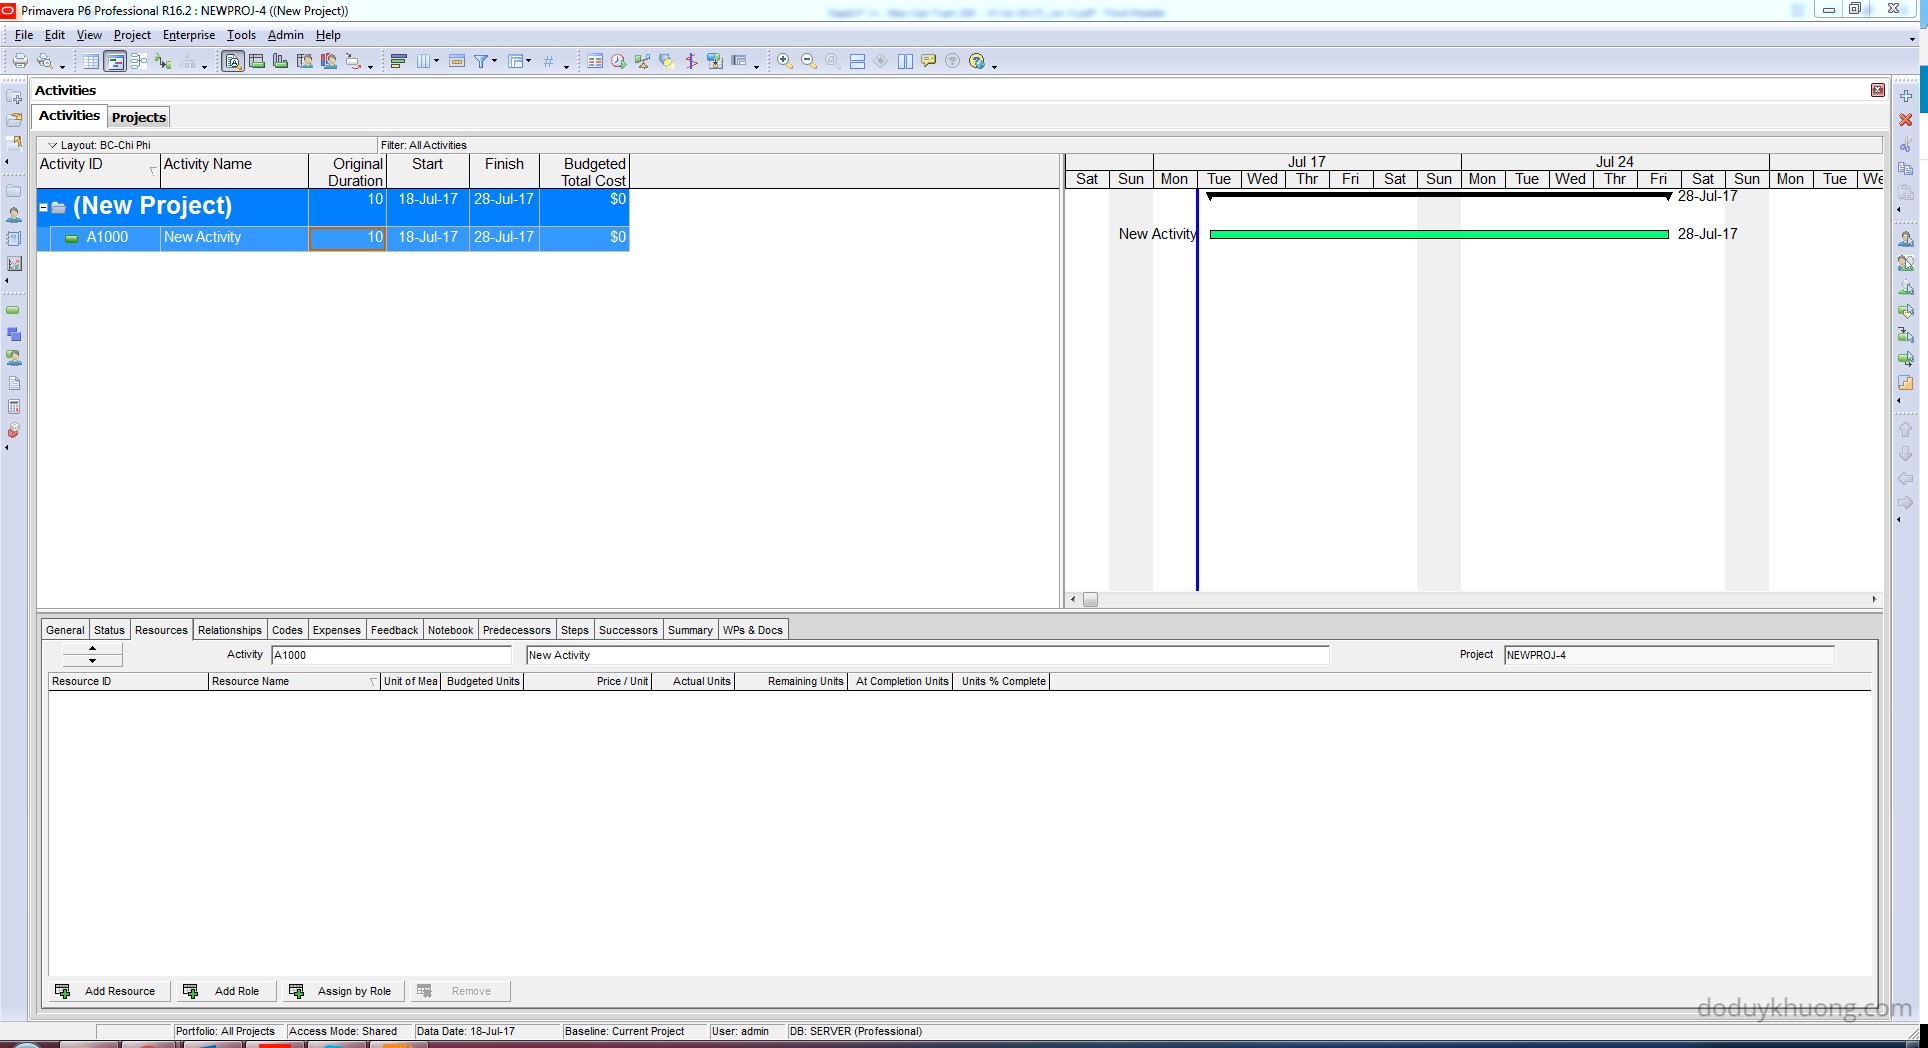The image size is (1928, 1048).
Task: Click the Zoom In magnifier icon
Action: (x=785, y=62)
